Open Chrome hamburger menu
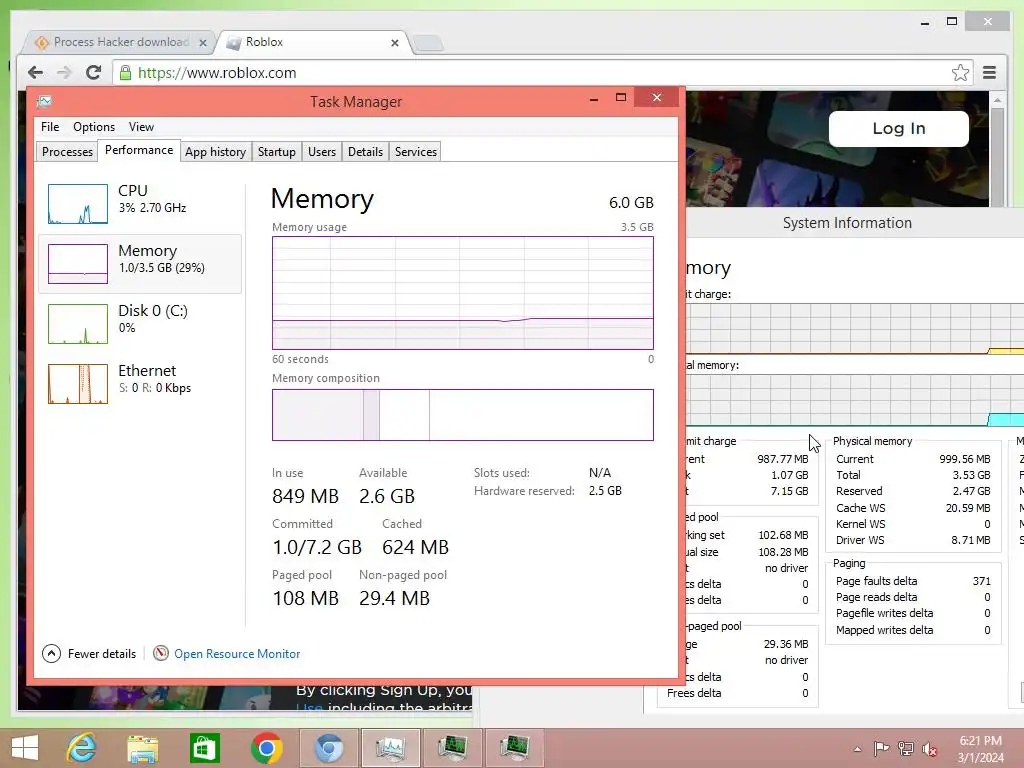Viewport: 1024px width, 768px height. [989, 72]
